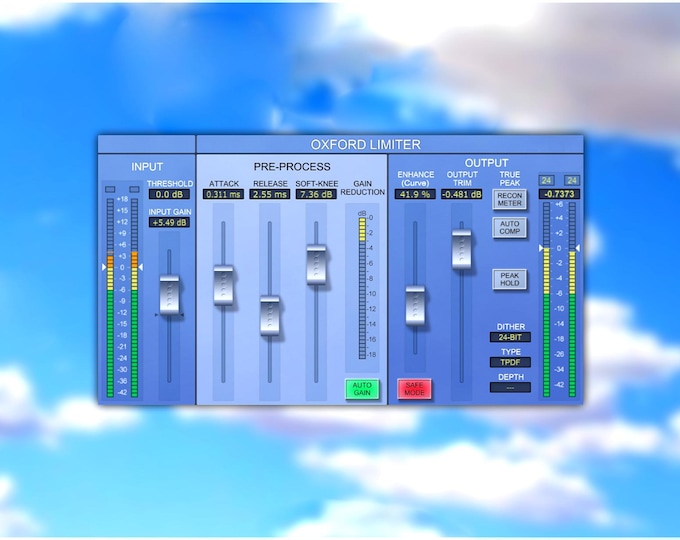Select the Release 2.55 ms value field
This screenshot has width=680, height=540.
pos(270,194)
